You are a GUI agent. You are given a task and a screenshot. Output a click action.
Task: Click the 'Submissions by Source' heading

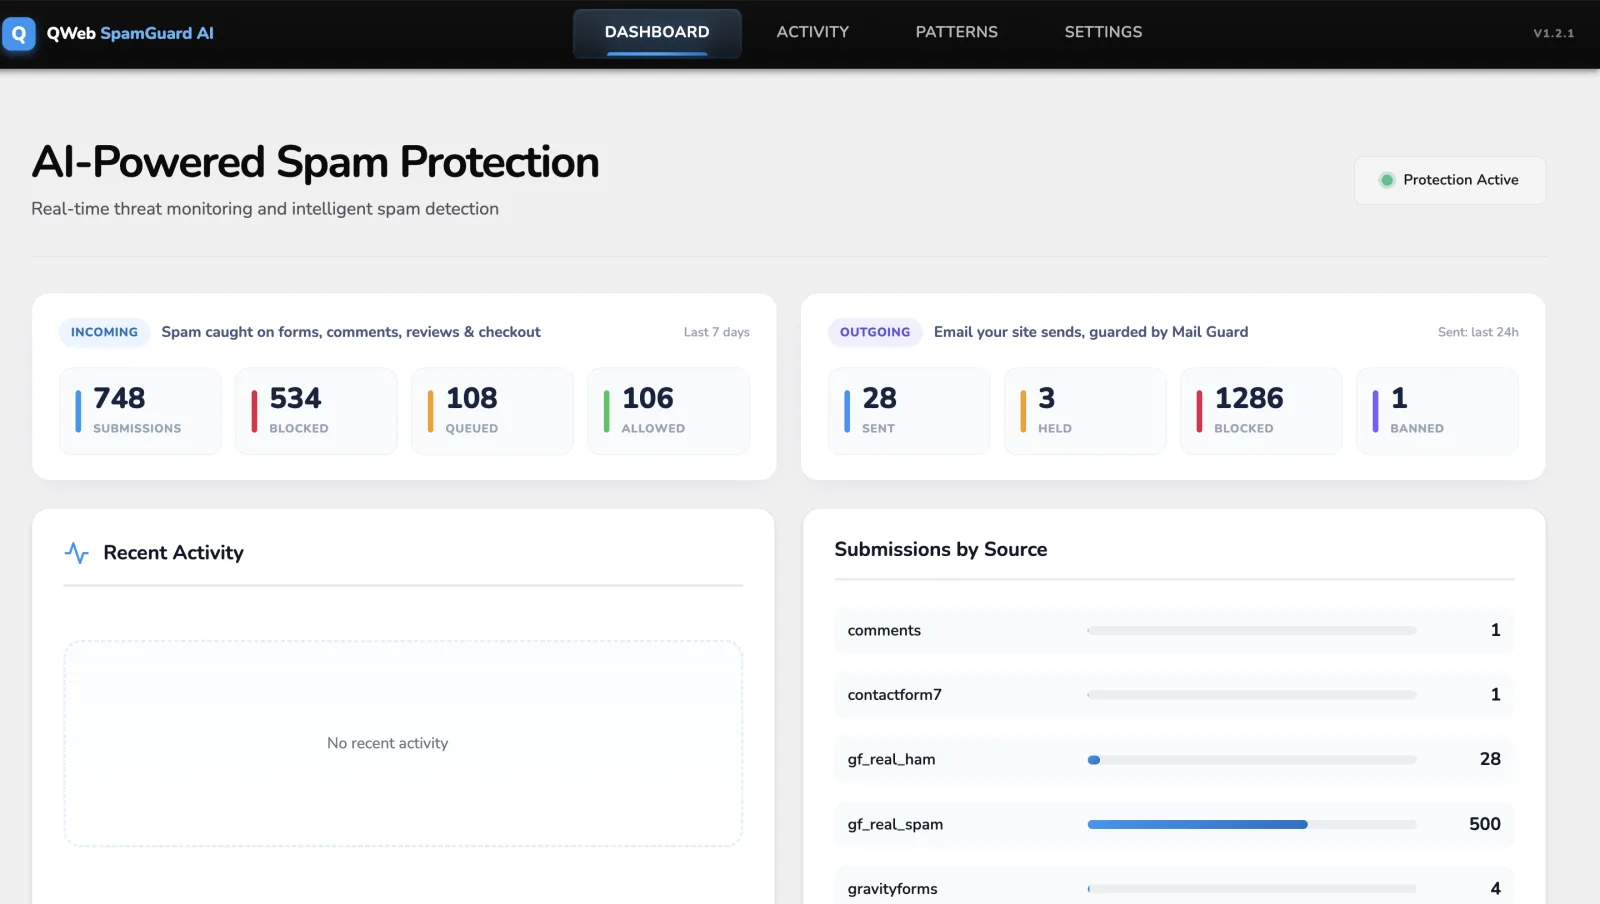pos(941,549)
